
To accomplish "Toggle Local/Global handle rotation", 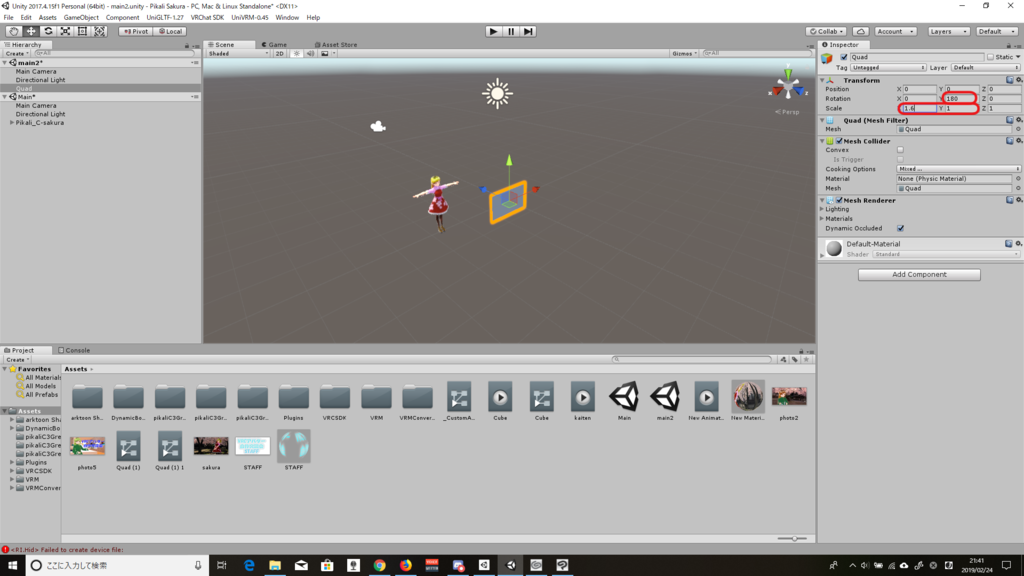I will 170,31.
